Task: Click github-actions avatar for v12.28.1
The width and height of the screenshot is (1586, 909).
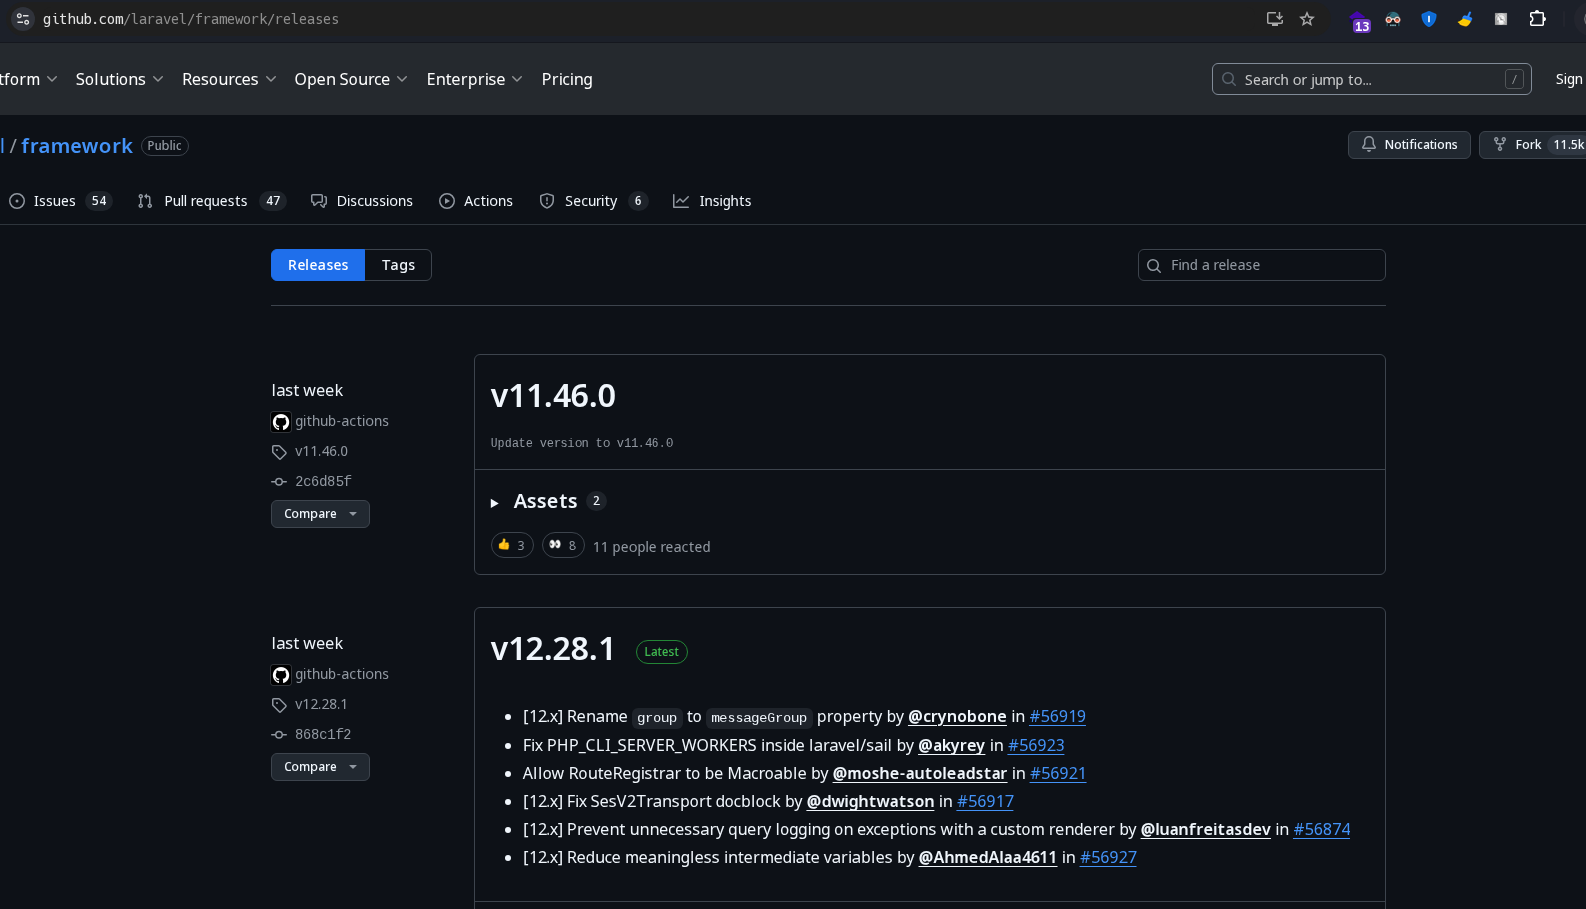Action: (281, 675)
